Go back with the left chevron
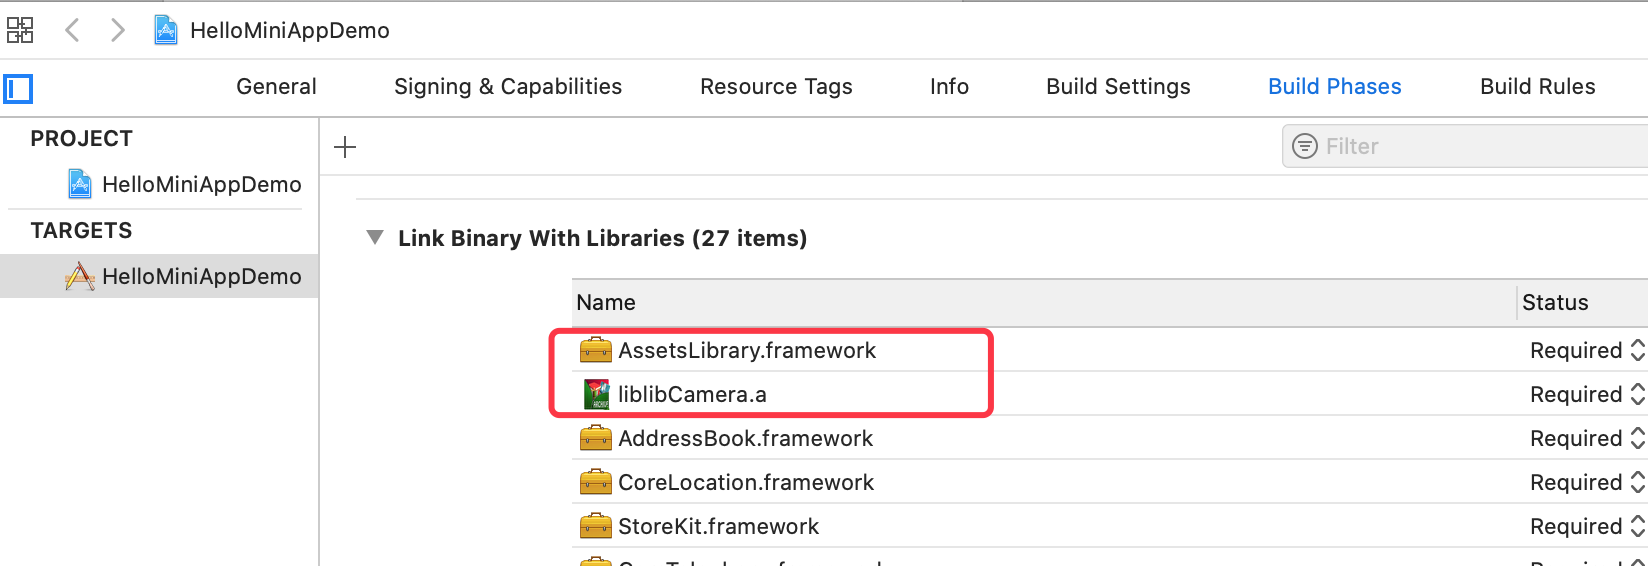1648x566 pixels. (72, 30)
